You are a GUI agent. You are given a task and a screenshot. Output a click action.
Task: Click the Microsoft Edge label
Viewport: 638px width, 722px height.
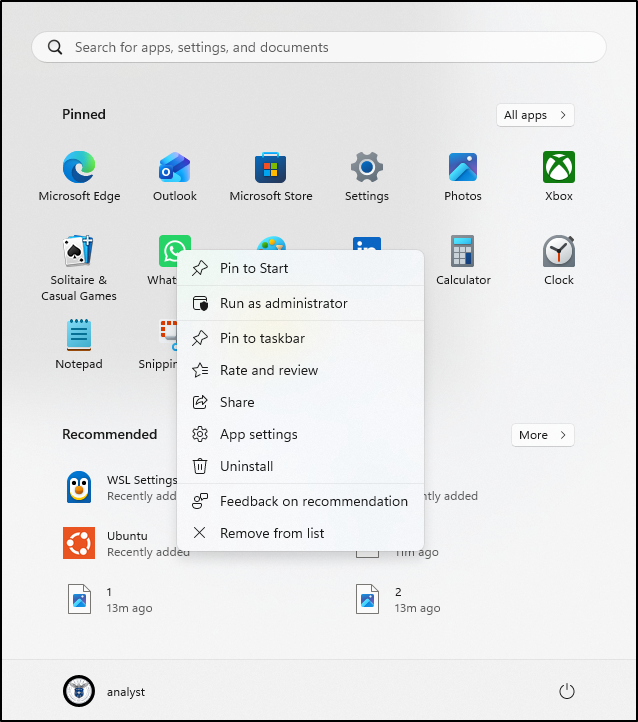(x=79, y=196)
